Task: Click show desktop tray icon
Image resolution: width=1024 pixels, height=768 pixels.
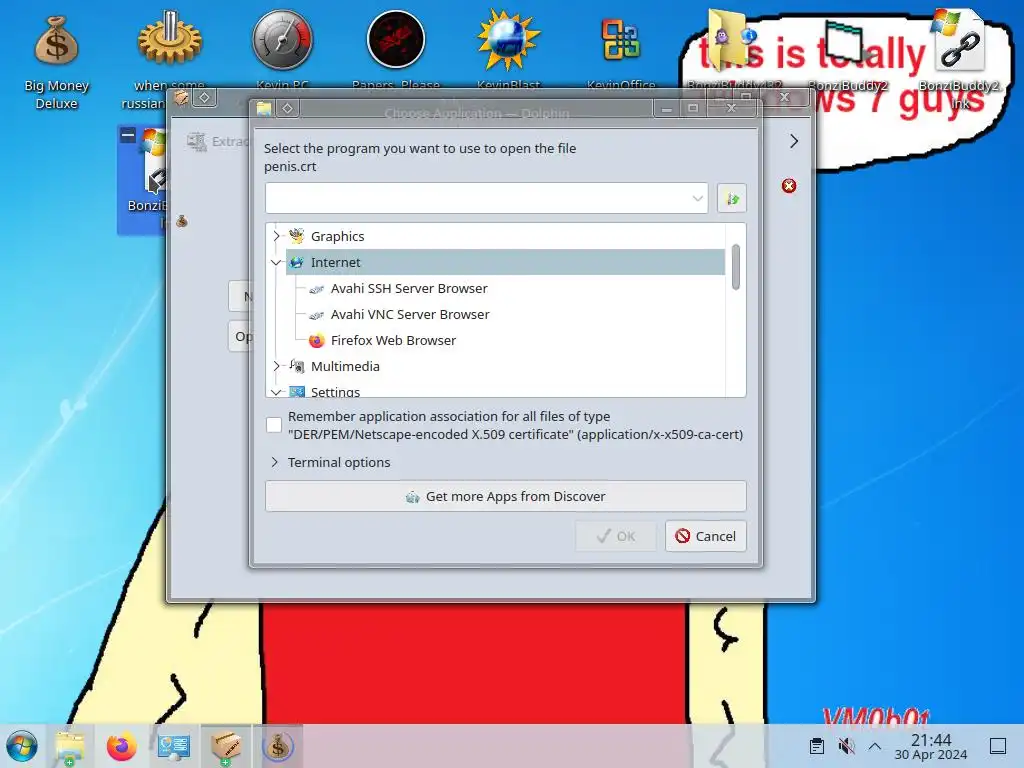Action: [998, 746]
